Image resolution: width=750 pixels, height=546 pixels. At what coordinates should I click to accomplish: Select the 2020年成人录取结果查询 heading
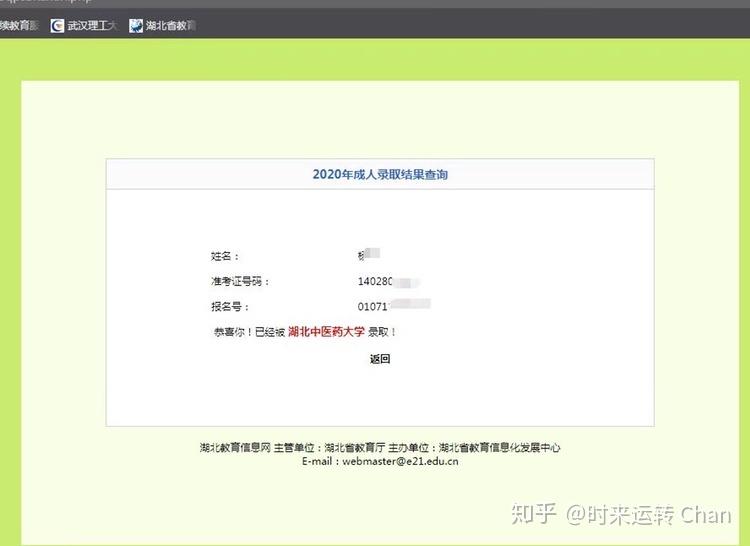(x=380, y=175)
